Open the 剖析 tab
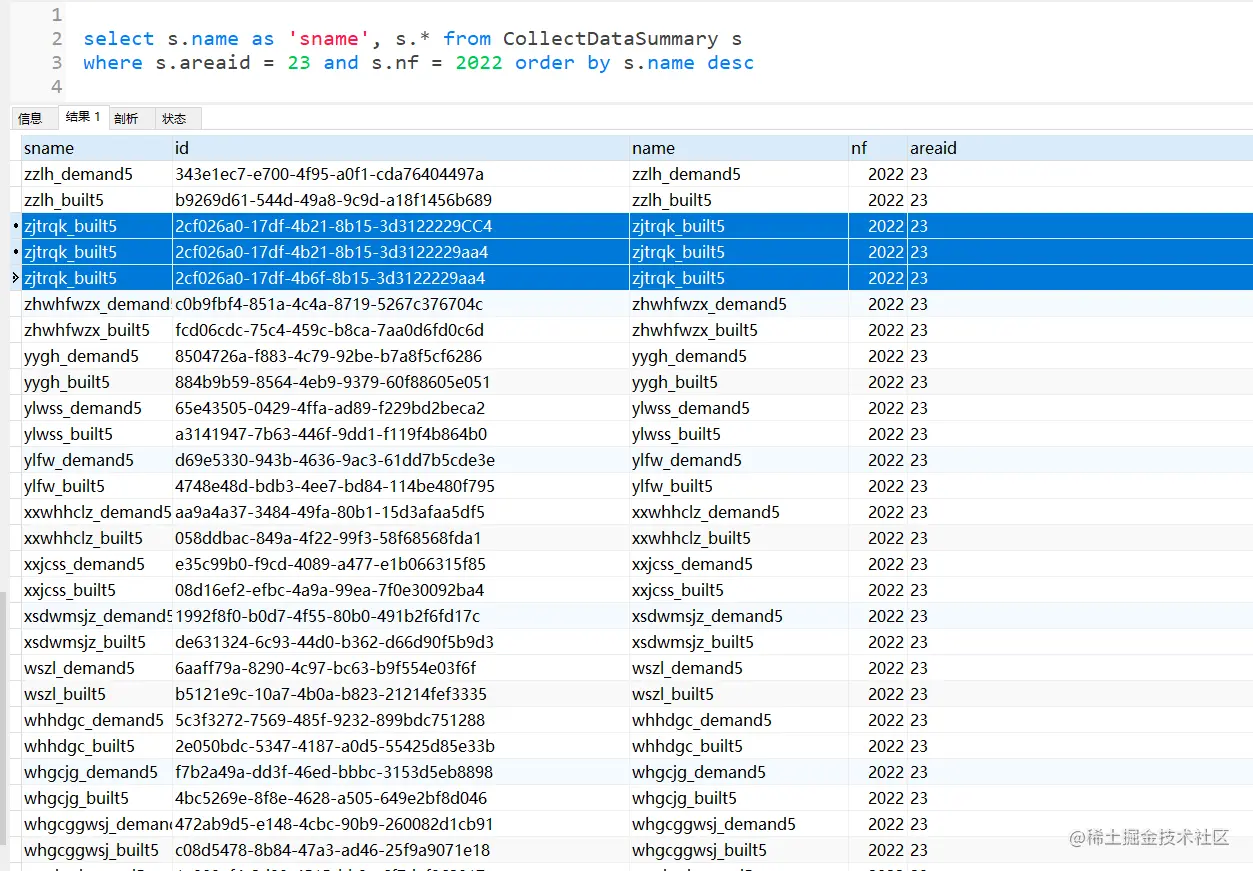The height and width of the screenshot is (871, 1253). (127, 118)
